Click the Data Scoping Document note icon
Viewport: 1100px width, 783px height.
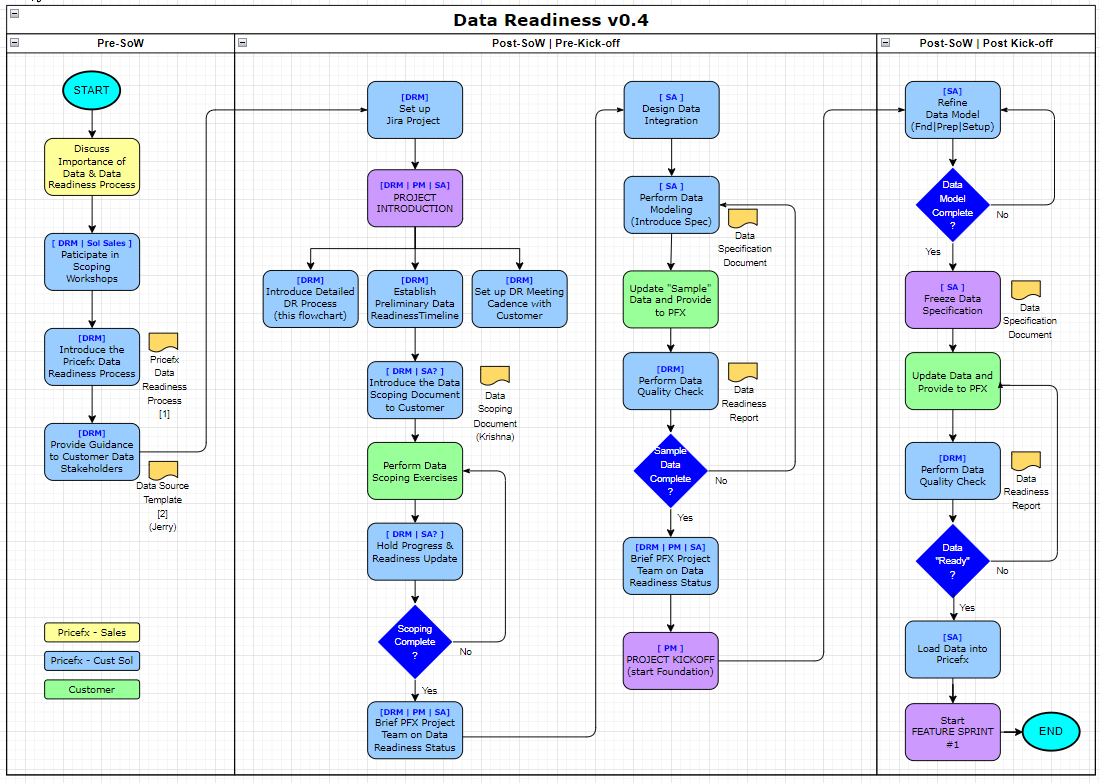[x=494, y=375]
